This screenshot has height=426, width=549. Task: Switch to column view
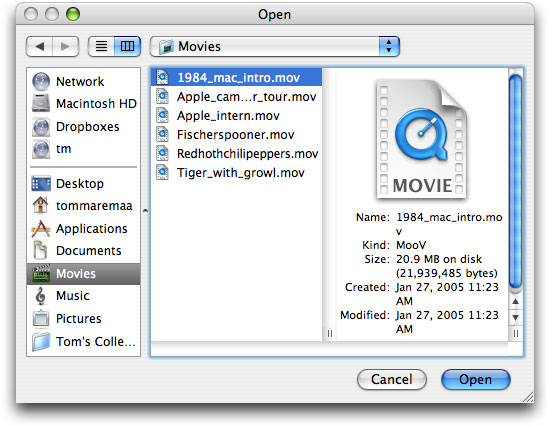click(127, 46)
